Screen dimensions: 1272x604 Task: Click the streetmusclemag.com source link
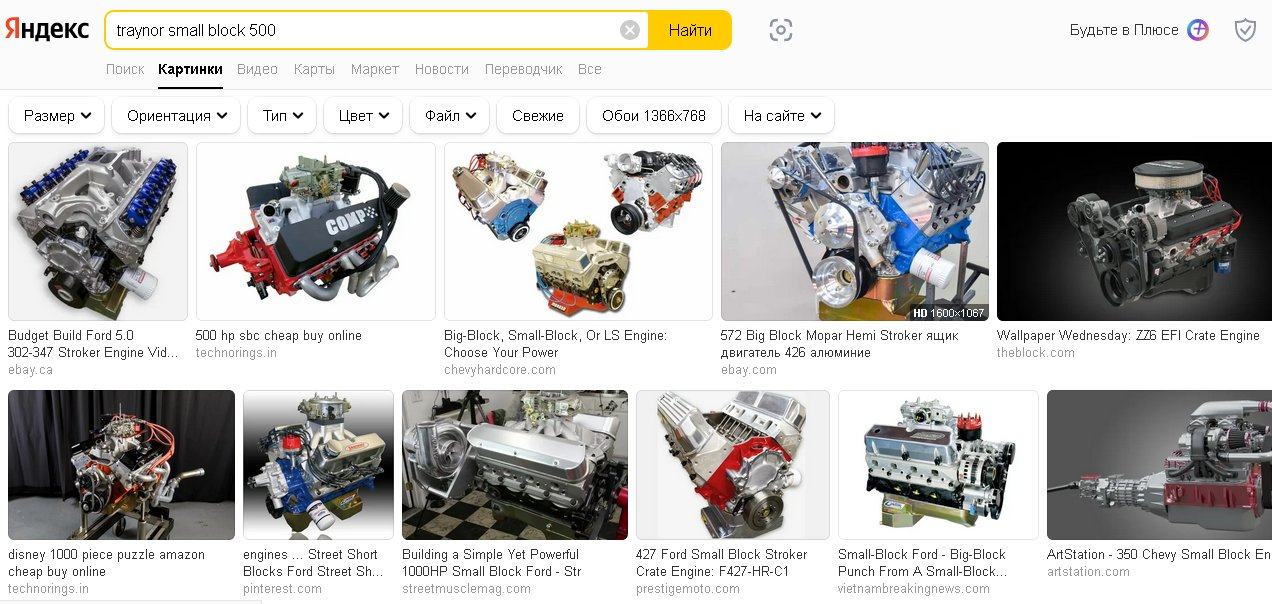pyautogui.click(x=466, y=589)
